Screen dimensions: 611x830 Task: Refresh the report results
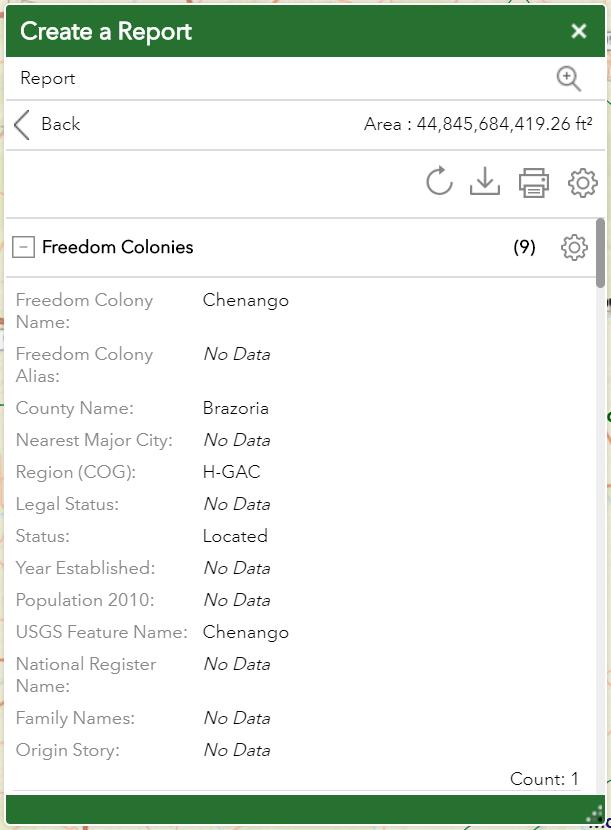point(438,182)
